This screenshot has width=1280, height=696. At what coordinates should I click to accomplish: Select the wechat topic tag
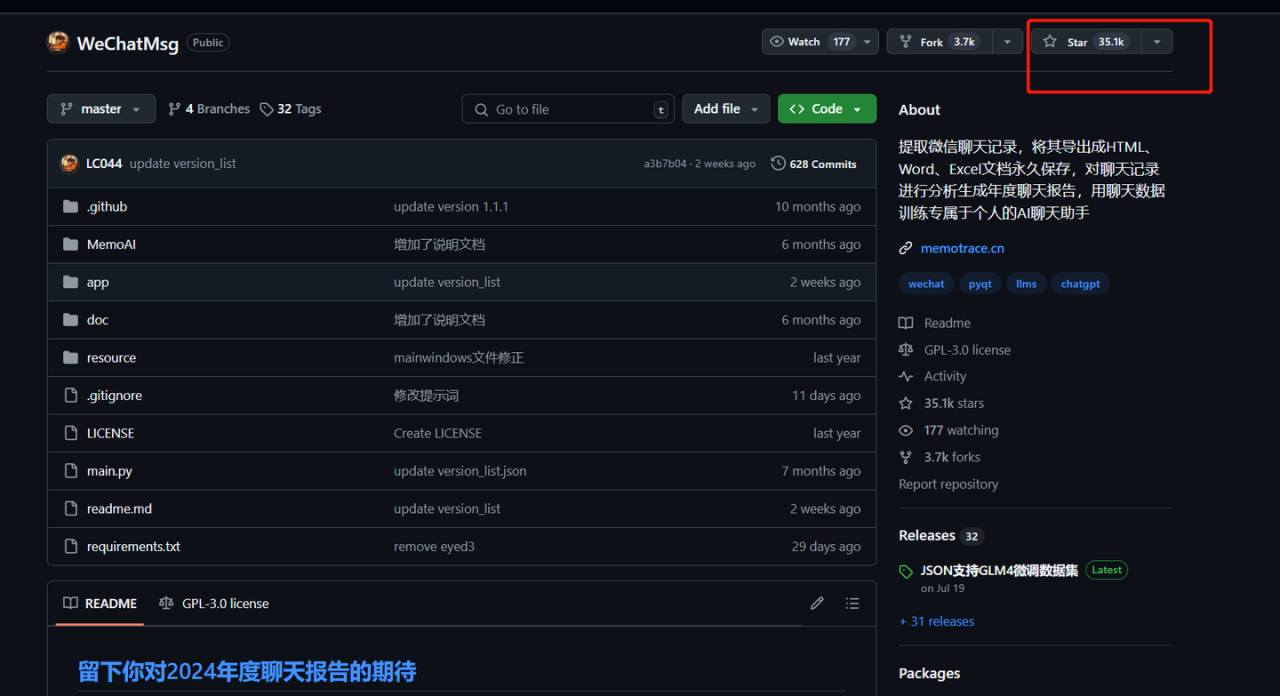(x=926, y=284)
